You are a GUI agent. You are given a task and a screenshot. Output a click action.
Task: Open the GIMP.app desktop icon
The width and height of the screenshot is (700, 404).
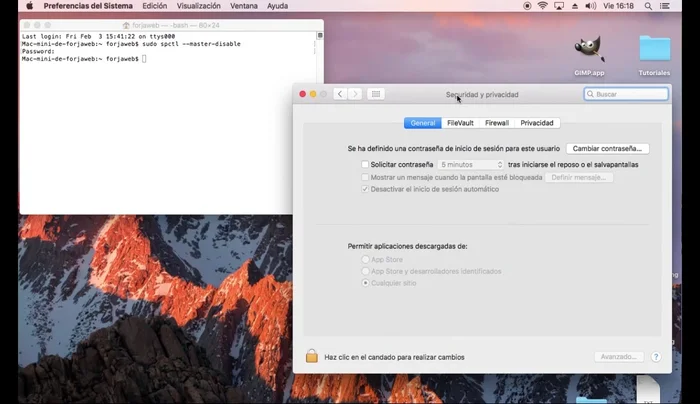coord(589,56)
